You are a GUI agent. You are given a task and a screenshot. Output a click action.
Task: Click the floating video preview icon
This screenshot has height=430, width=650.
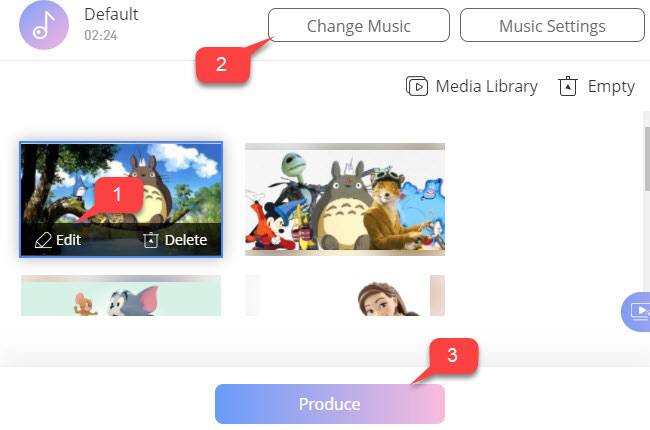coord(637,311)
